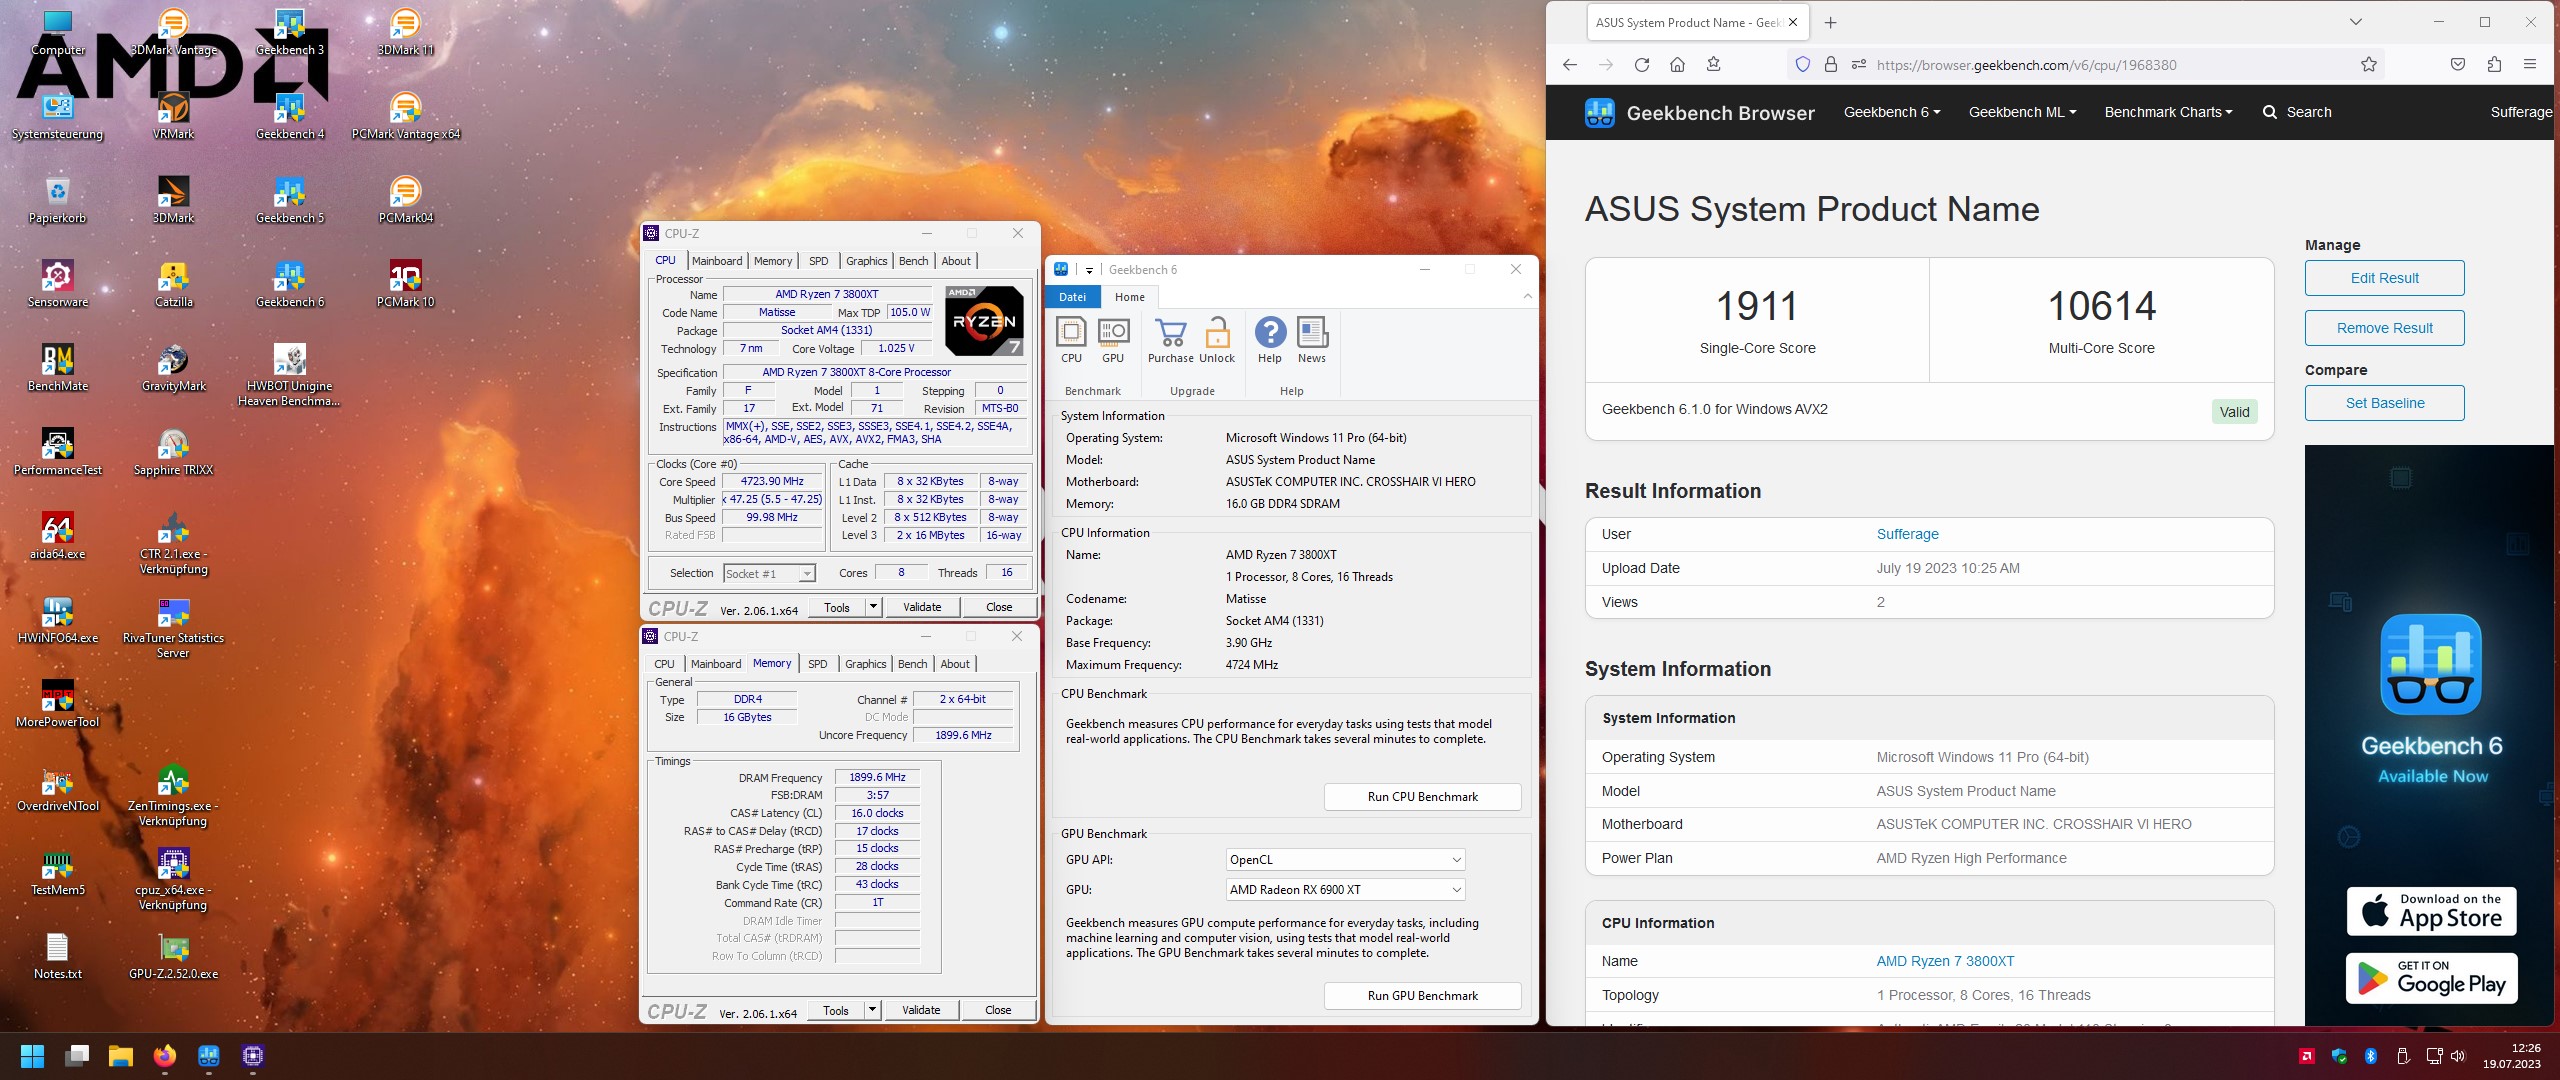Click the Firefox address bar URL

coord(2026,65)
